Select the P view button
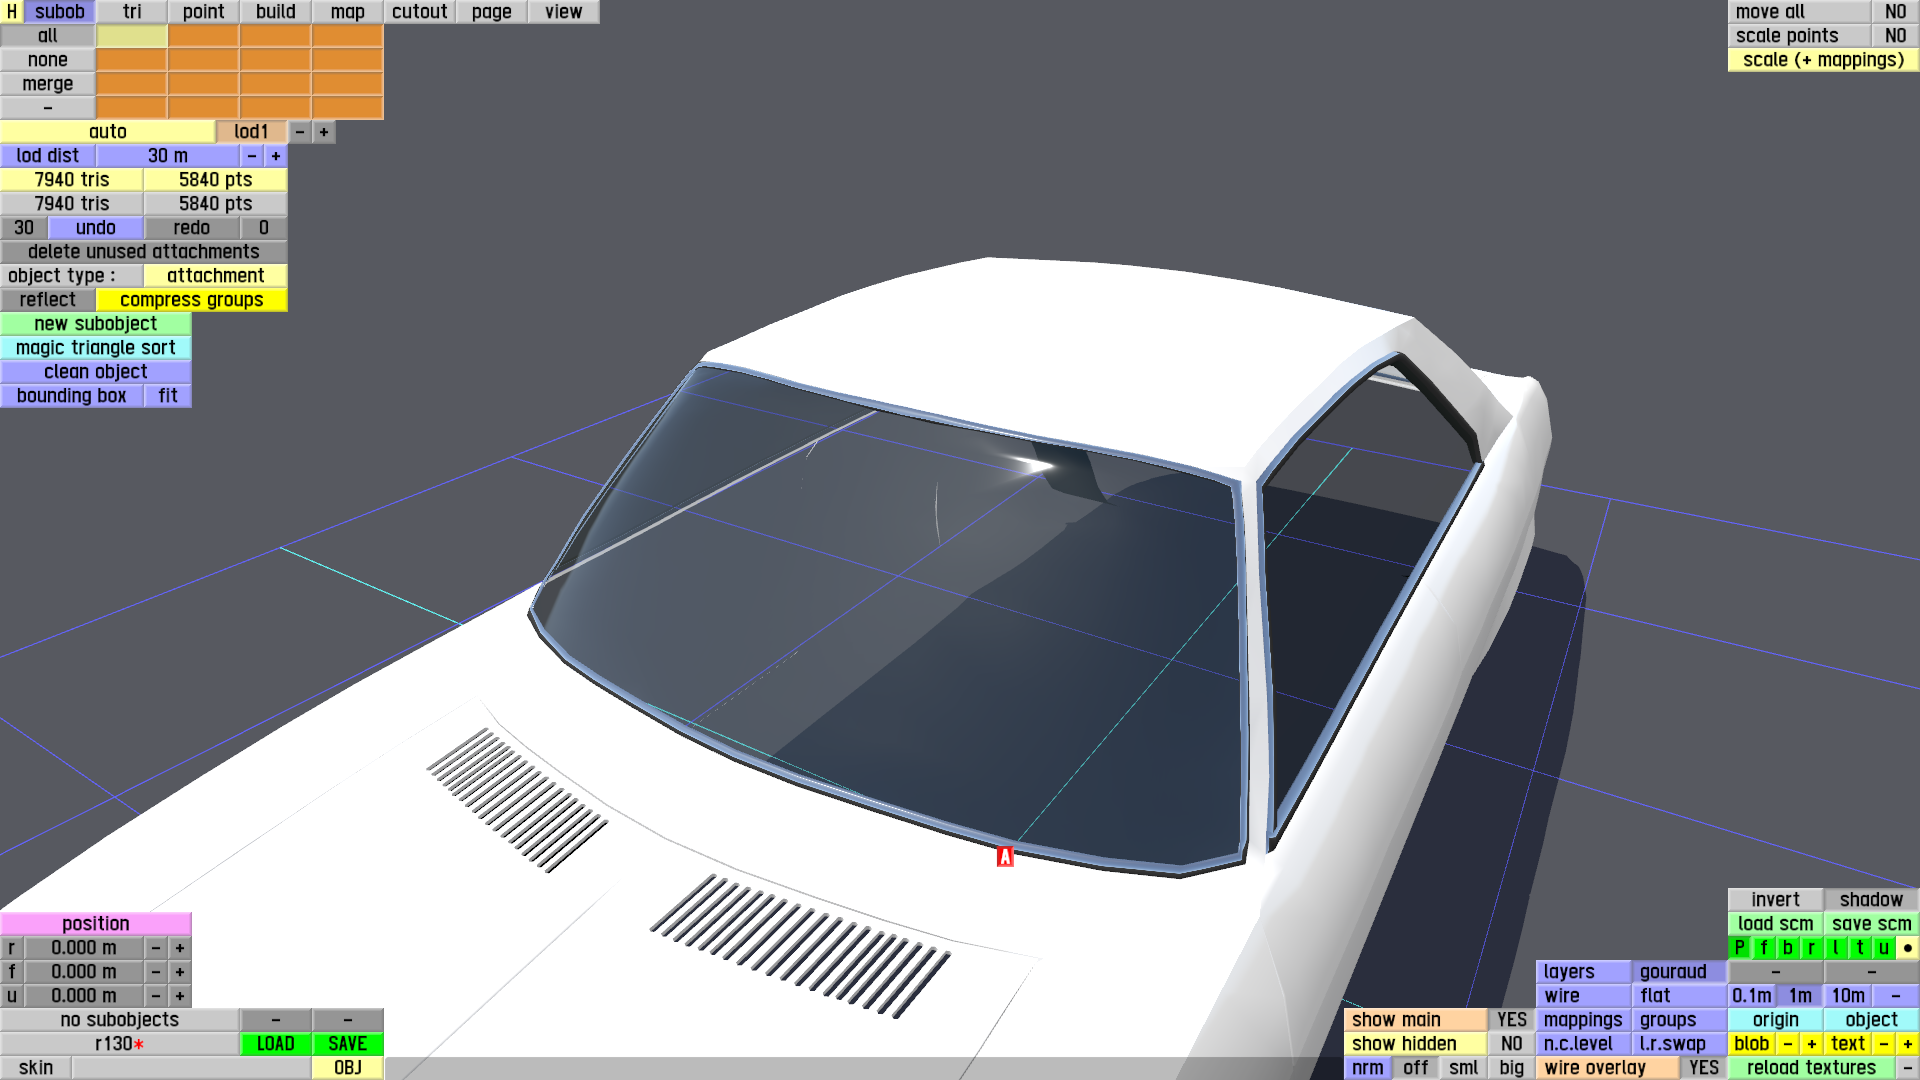Screen dimensions: 1920x1080 coord(1739,948)
